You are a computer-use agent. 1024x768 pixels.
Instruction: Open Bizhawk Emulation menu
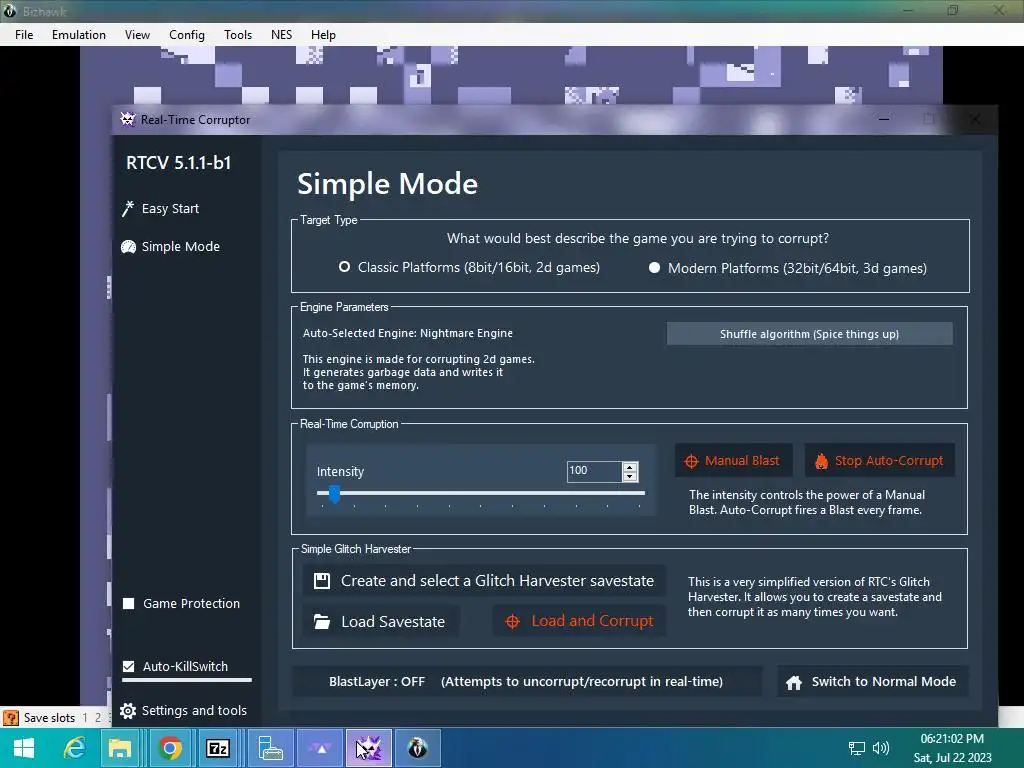pos(78,35)
